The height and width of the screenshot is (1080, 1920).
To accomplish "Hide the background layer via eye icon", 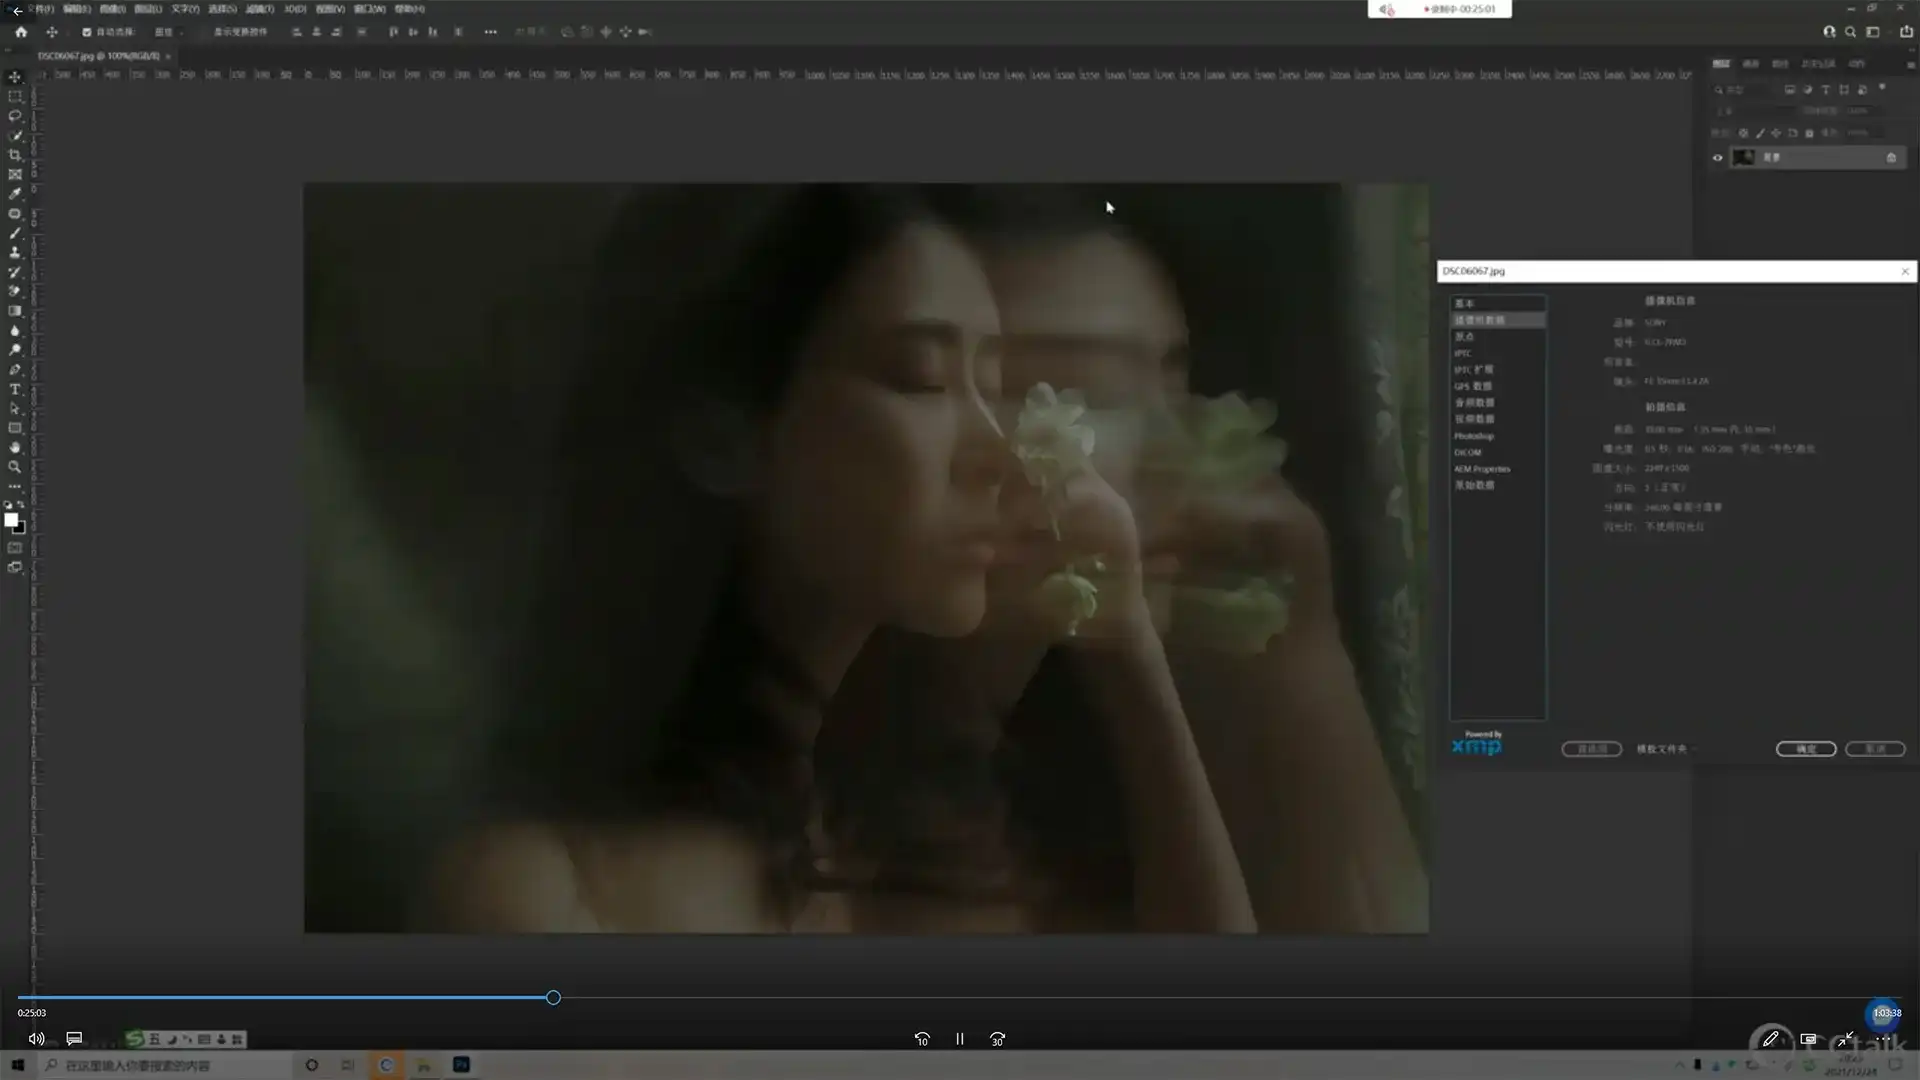I will (x=1717, y=158).
